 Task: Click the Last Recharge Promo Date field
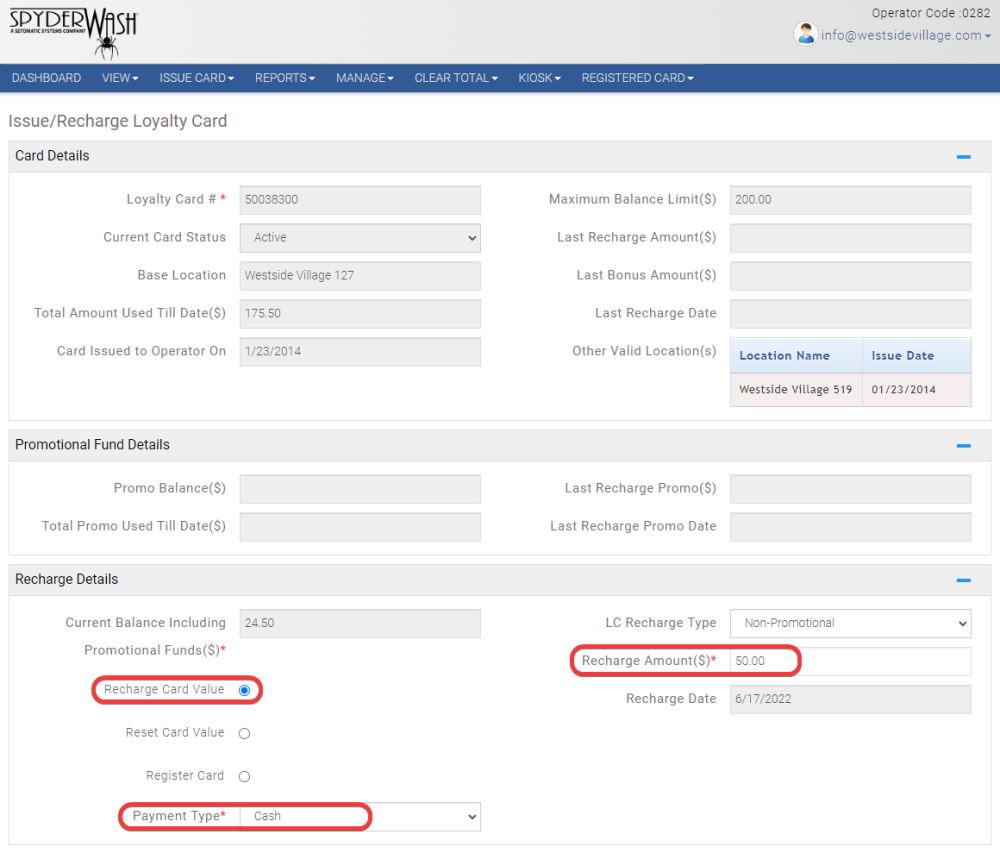851,527
